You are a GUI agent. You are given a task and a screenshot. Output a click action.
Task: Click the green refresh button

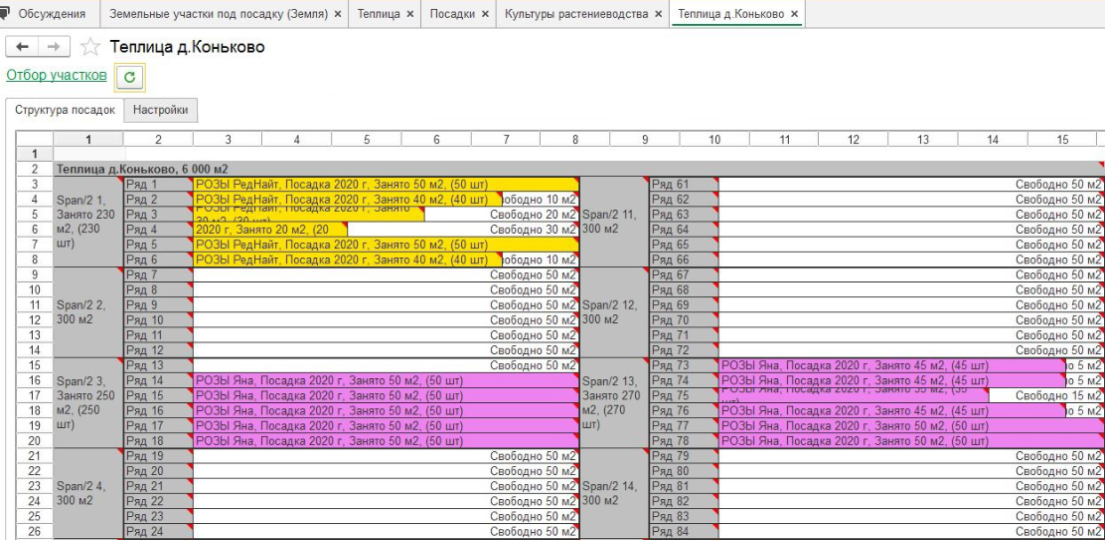[130, 78]
